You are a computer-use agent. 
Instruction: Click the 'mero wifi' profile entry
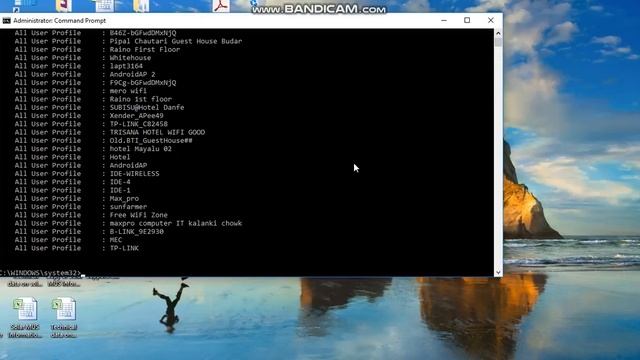pyautogui.click(x=128, y=91)
